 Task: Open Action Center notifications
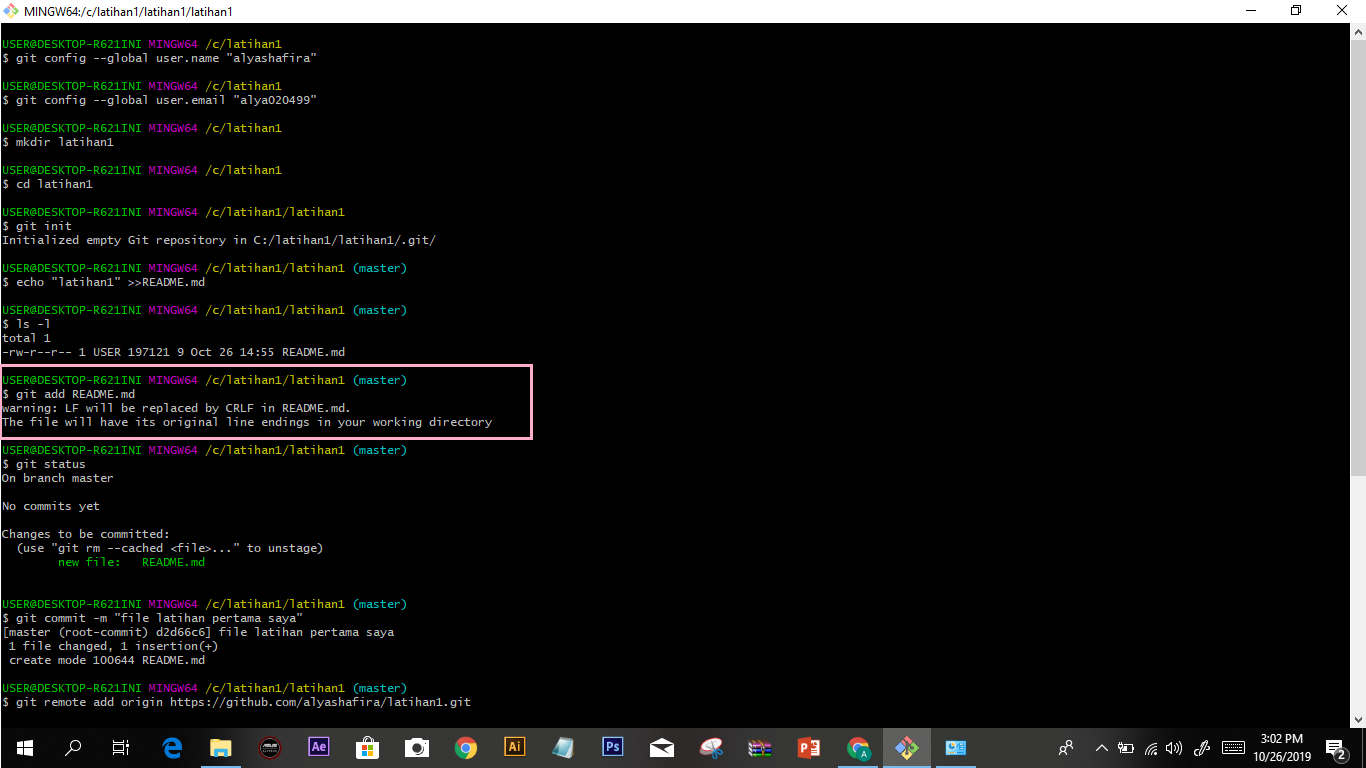pyautogui.click(x=1336, y=747)
